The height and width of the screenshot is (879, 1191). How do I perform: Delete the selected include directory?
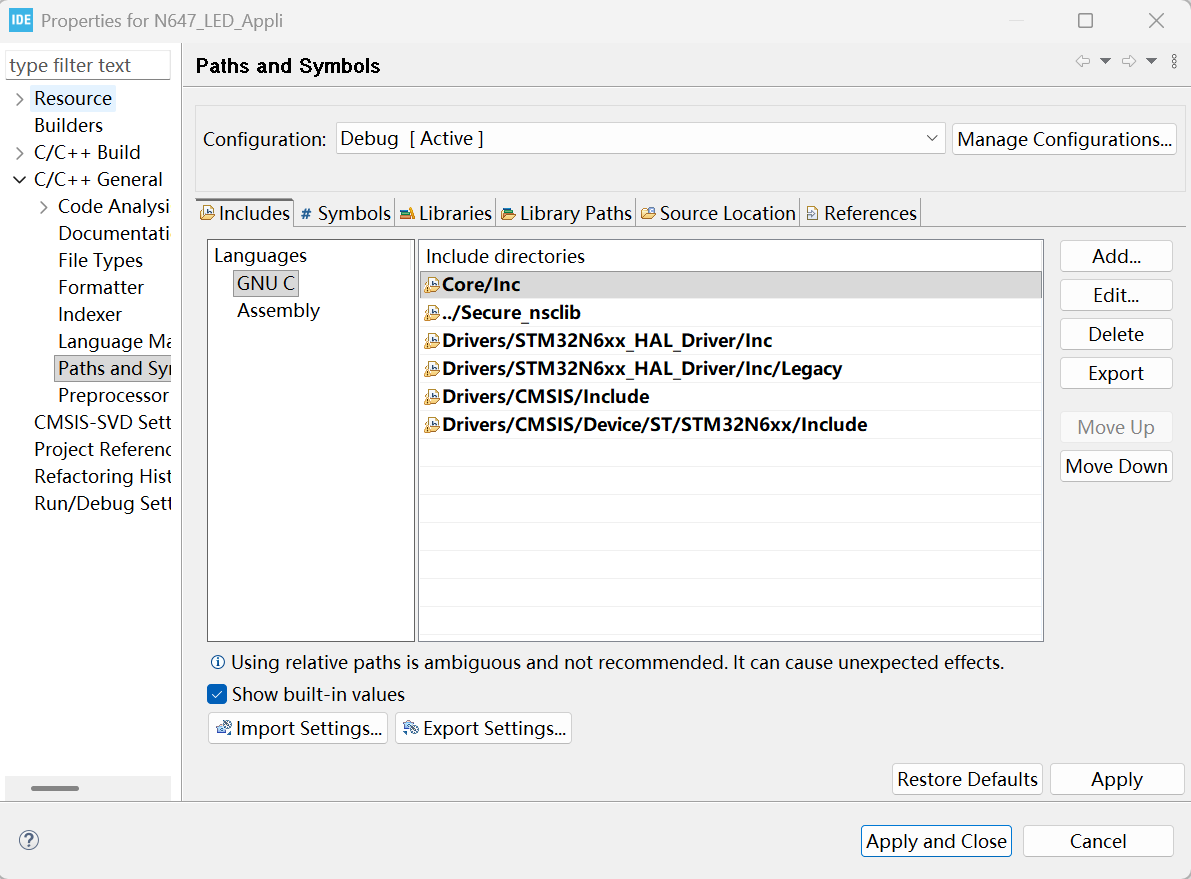click(x=1116, y=334)
